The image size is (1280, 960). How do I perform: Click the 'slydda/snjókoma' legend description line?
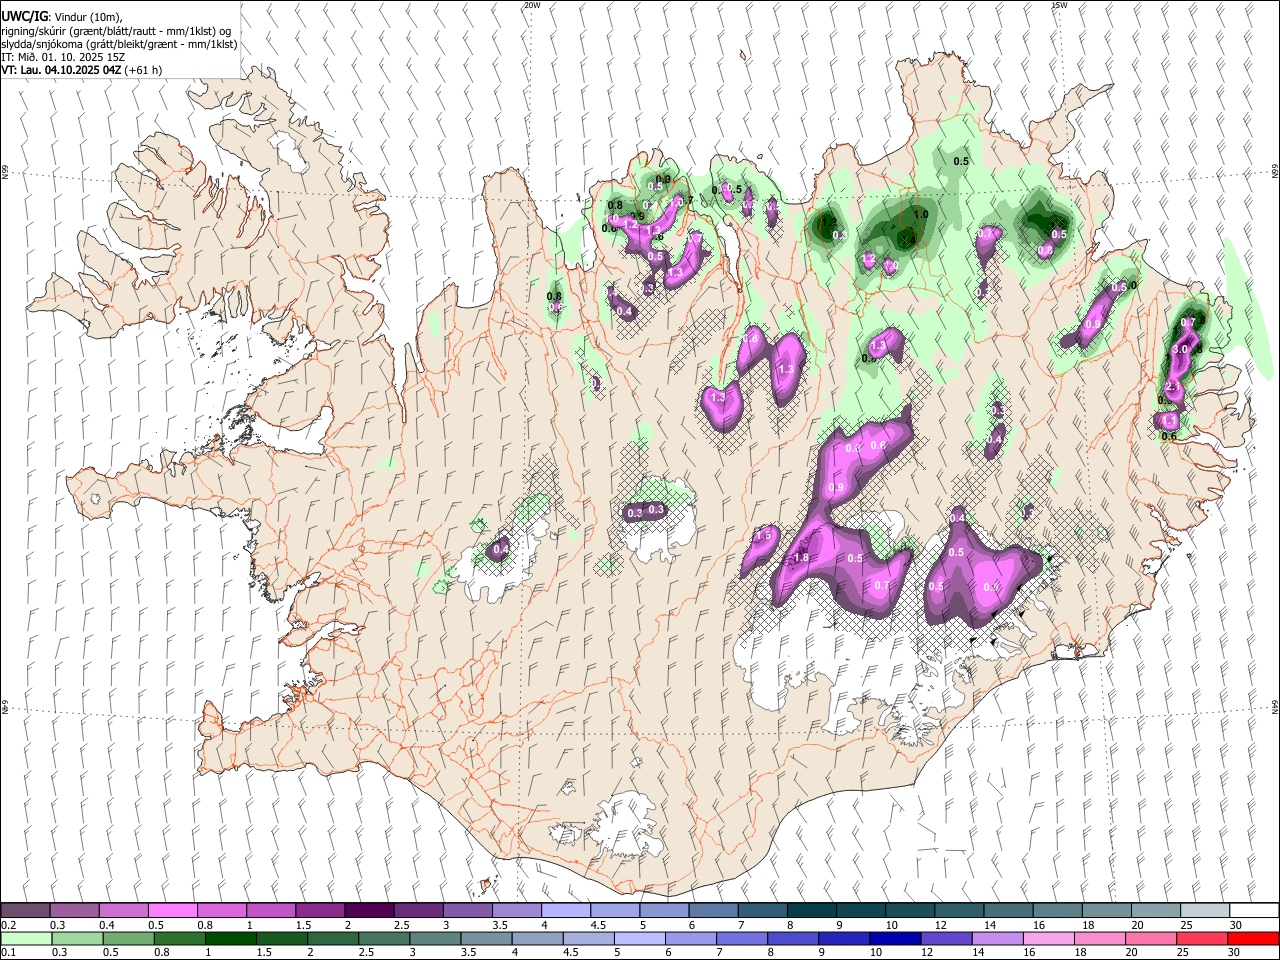[x=120, y=44]
